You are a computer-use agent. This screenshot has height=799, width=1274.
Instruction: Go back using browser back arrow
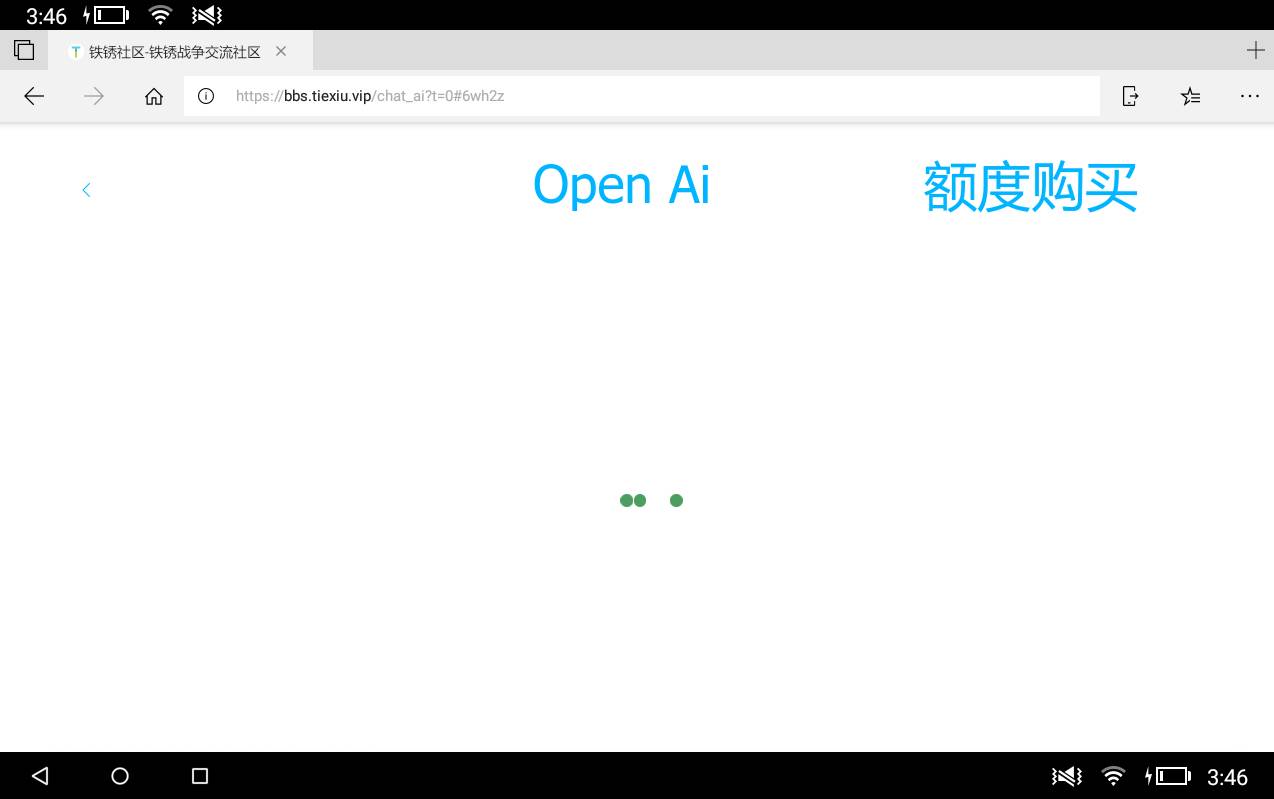[34, 96]
